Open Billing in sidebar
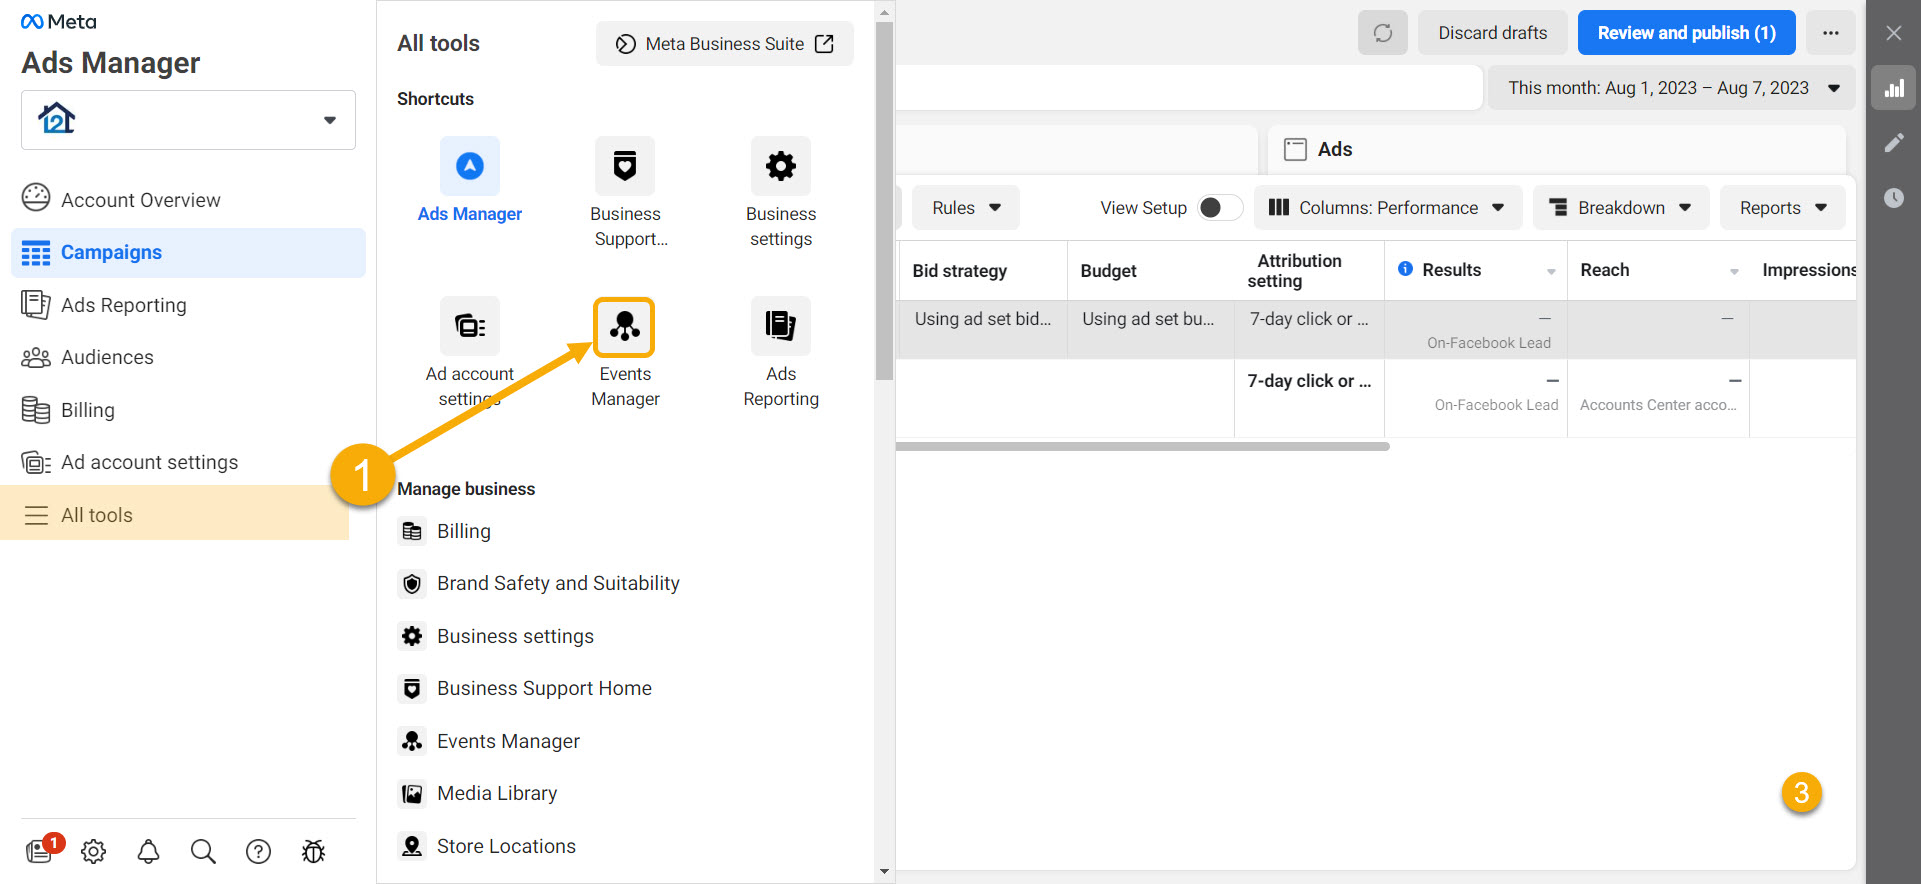The image size is (1921, 884). coord(188,410)
